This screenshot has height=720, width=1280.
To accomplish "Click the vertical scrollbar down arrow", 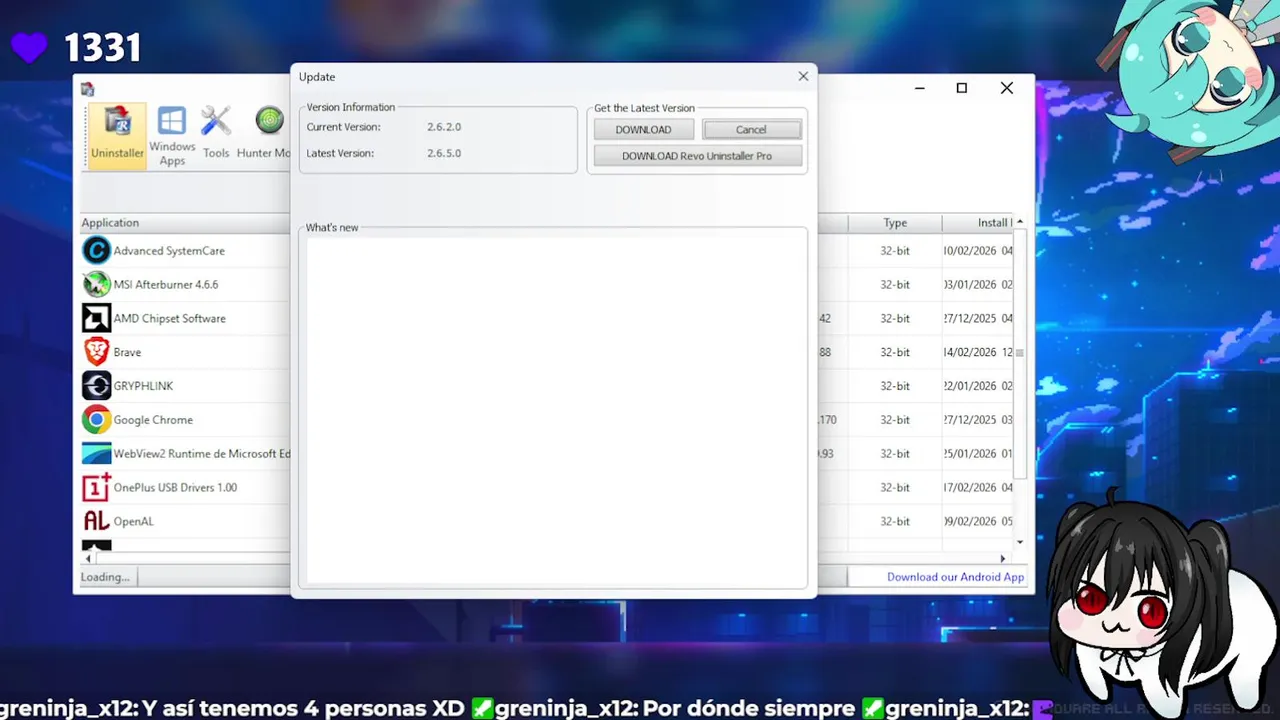I will point(1020,542).
